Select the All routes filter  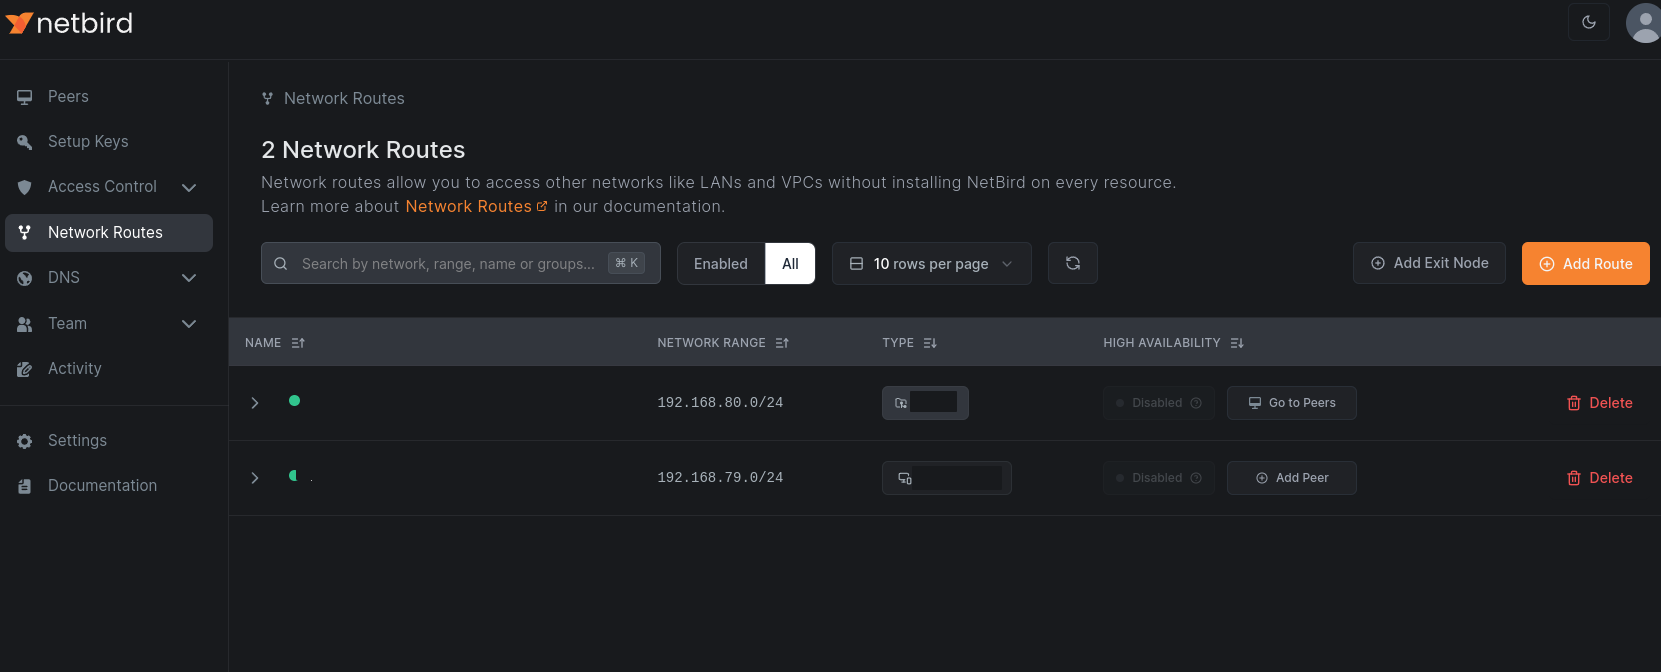coord(790,264)
